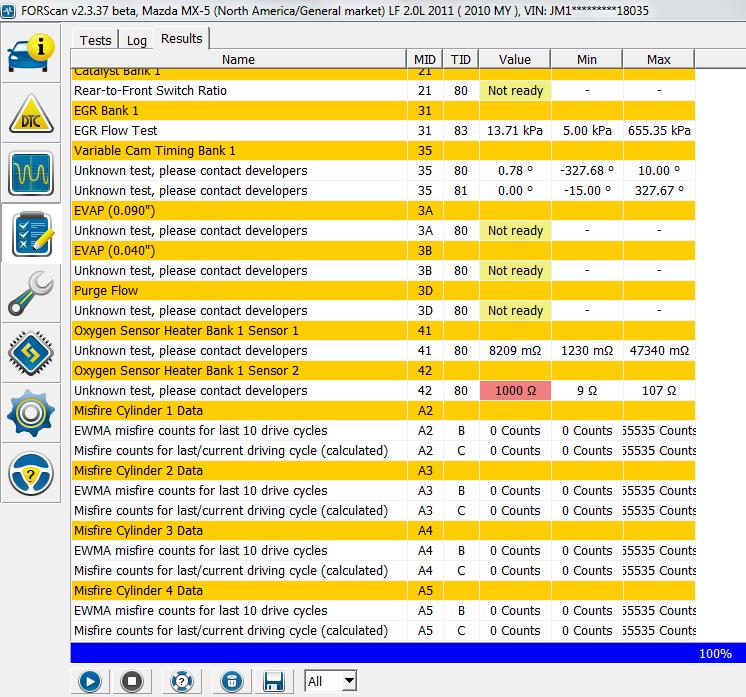Switch to the Tests tab
746x697 pixels.
(x=95, y=40)
